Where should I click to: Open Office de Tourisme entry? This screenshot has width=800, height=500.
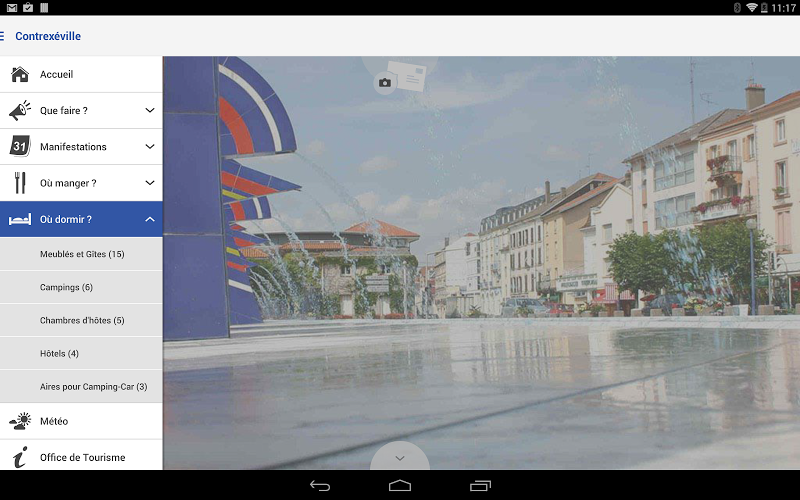coord(81,455)
